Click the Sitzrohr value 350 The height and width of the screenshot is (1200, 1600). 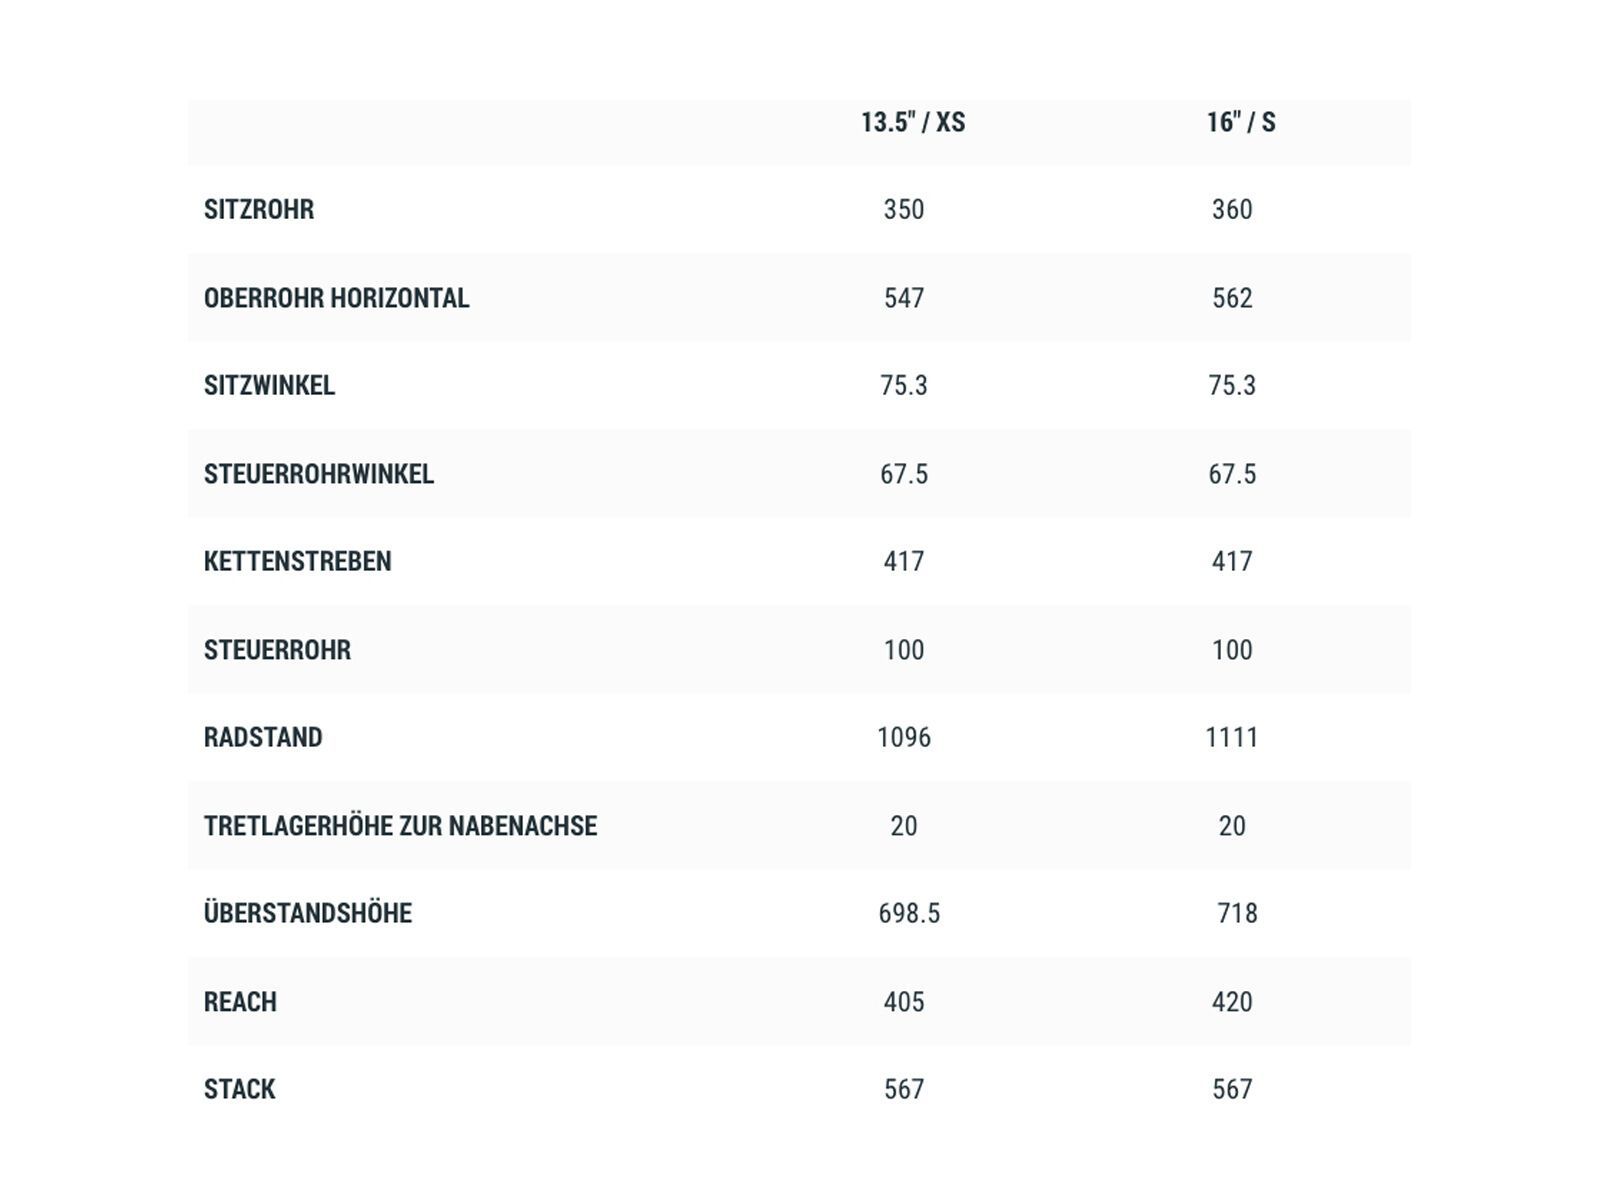pos(904,210)
